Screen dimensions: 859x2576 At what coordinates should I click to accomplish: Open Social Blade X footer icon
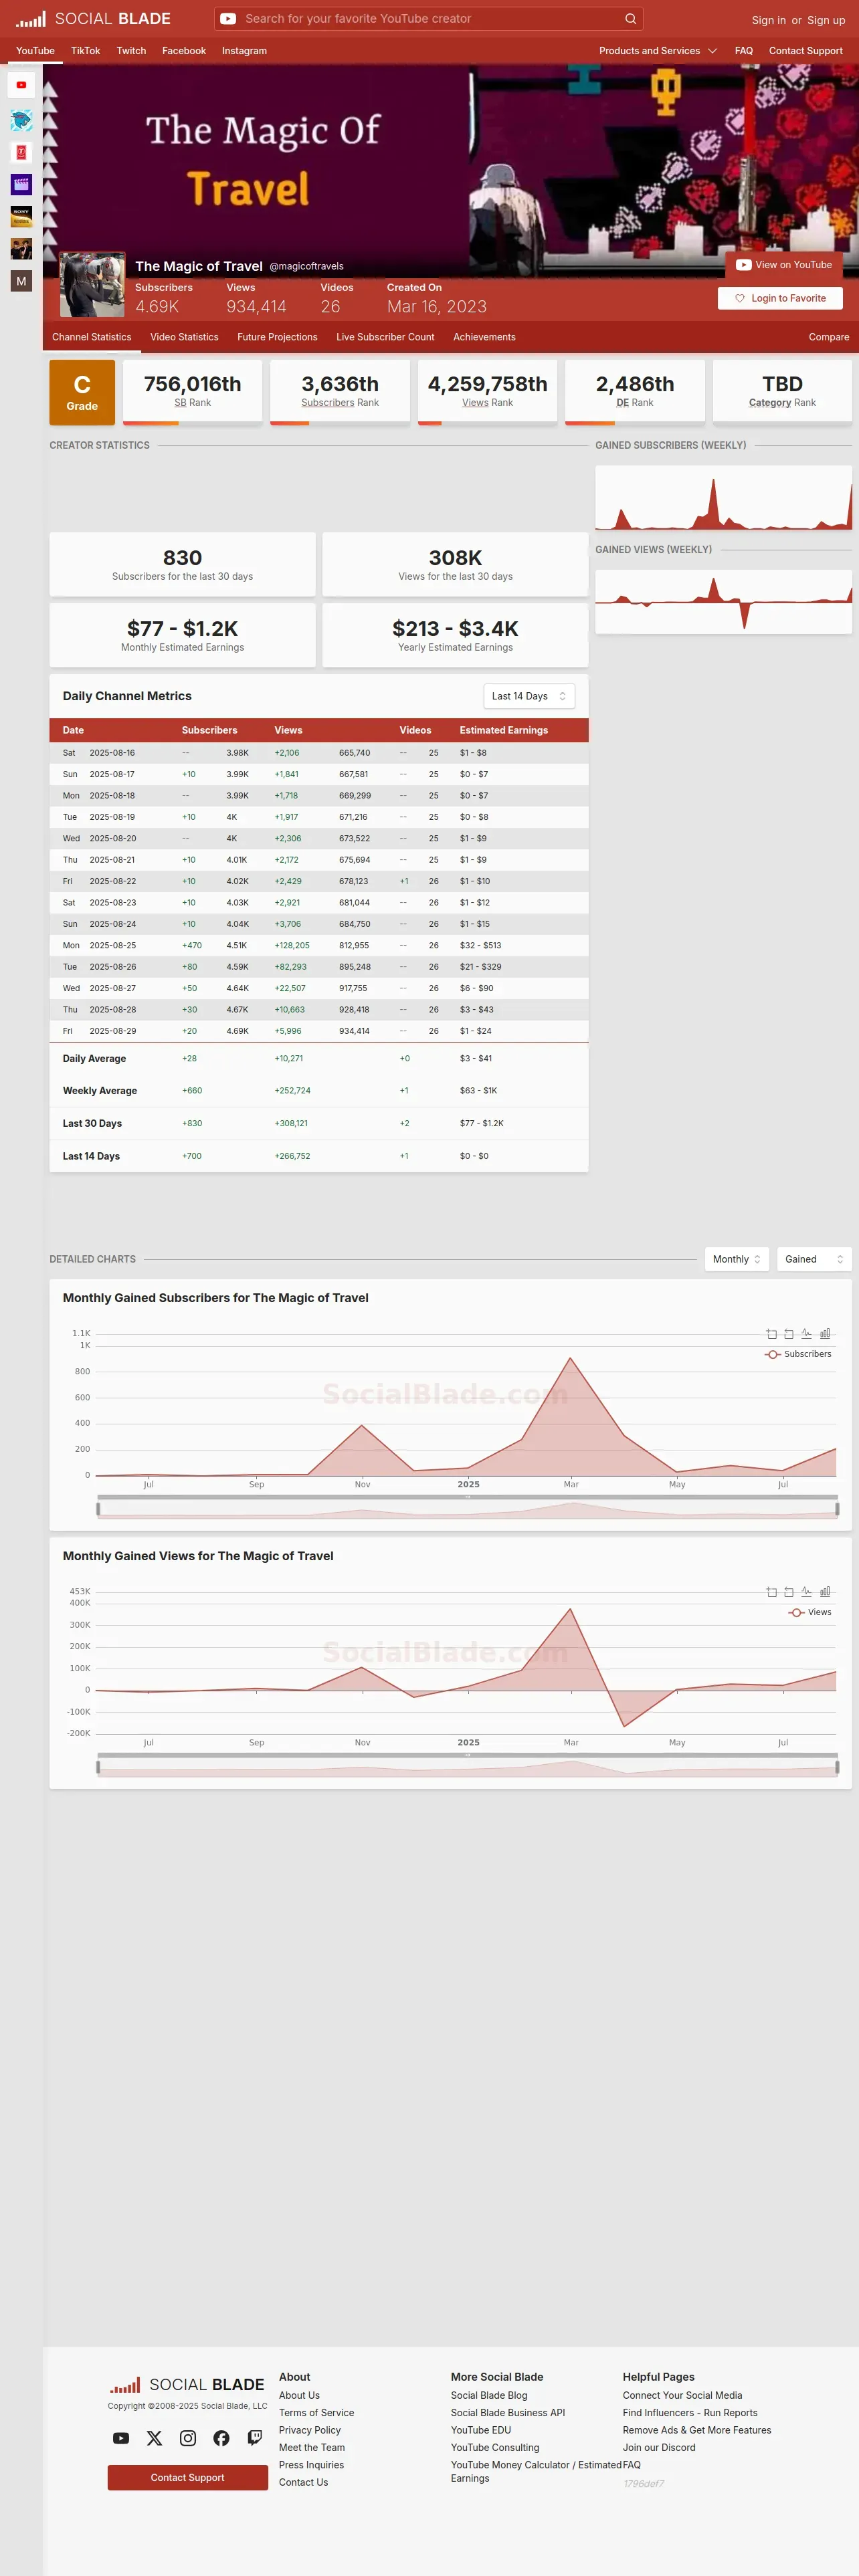(154, 2438)
